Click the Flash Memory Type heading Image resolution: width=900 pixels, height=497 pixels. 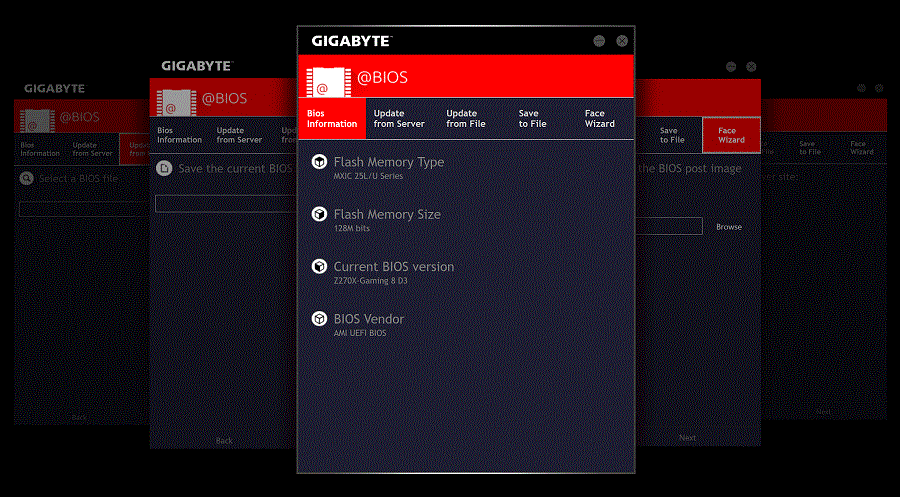point(389,162)
